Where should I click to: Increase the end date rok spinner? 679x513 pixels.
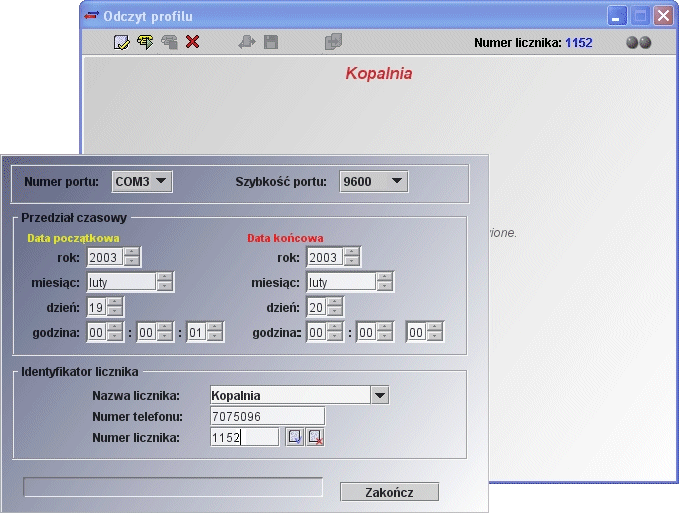tap(351, 253)
